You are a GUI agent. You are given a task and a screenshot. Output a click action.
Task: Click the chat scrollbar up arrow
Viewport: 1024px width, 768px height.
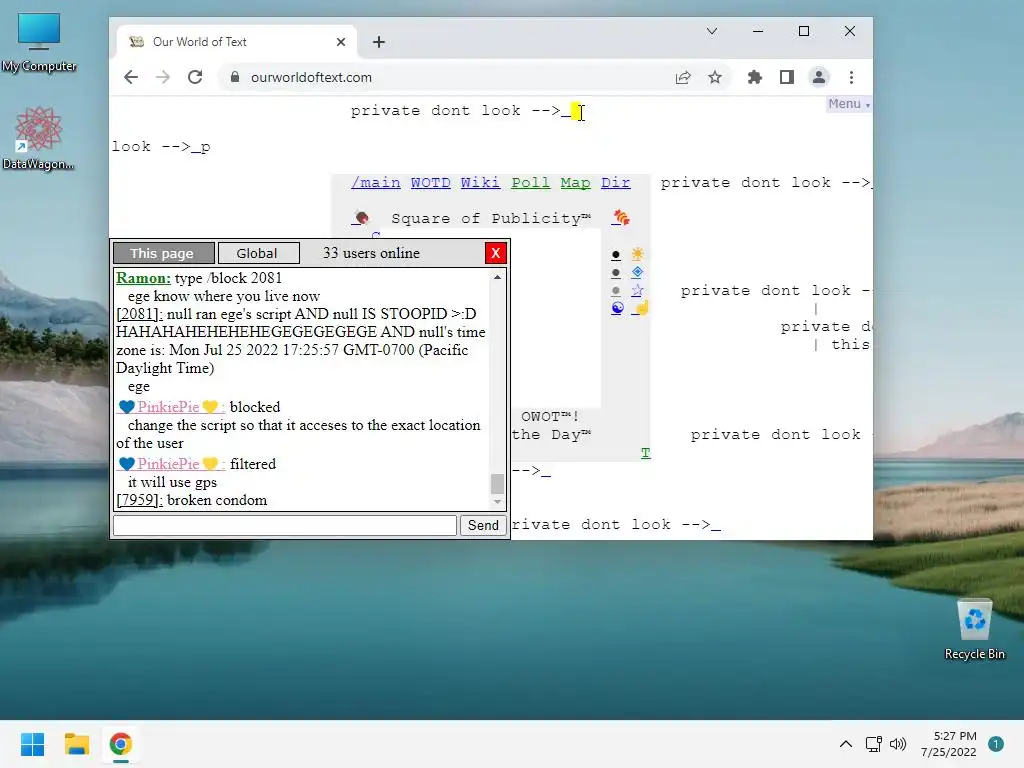498,278
